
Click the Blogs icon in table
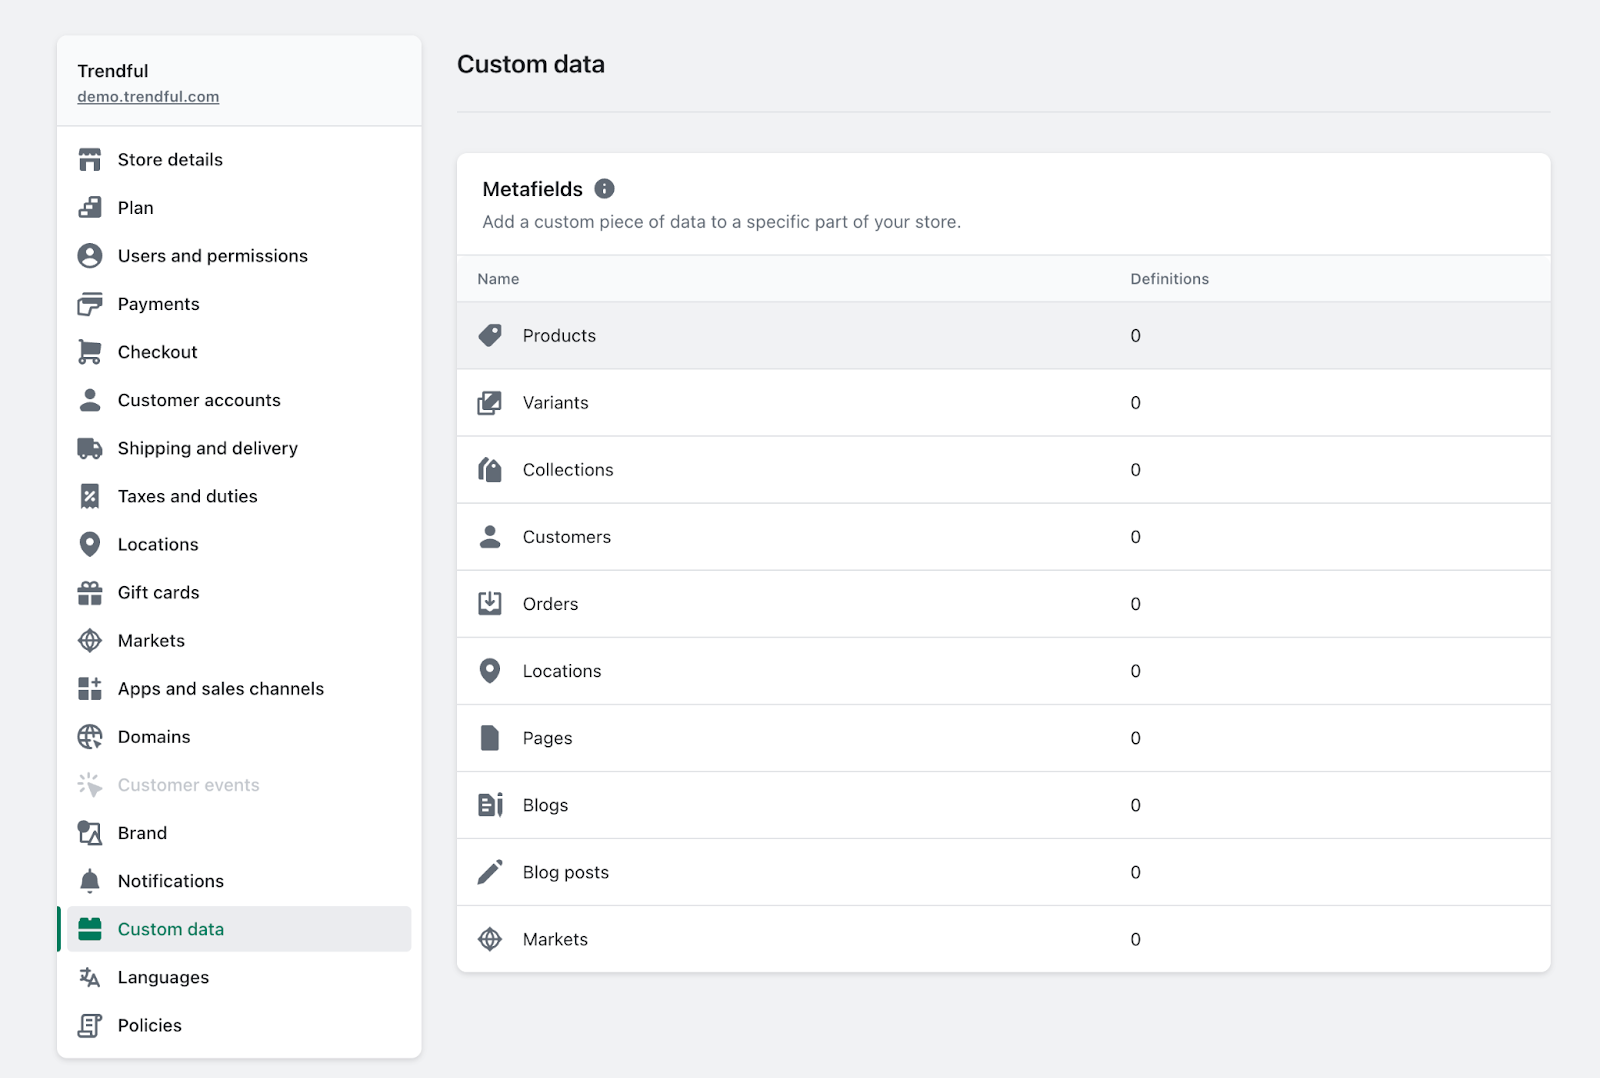tap(490, 805)
